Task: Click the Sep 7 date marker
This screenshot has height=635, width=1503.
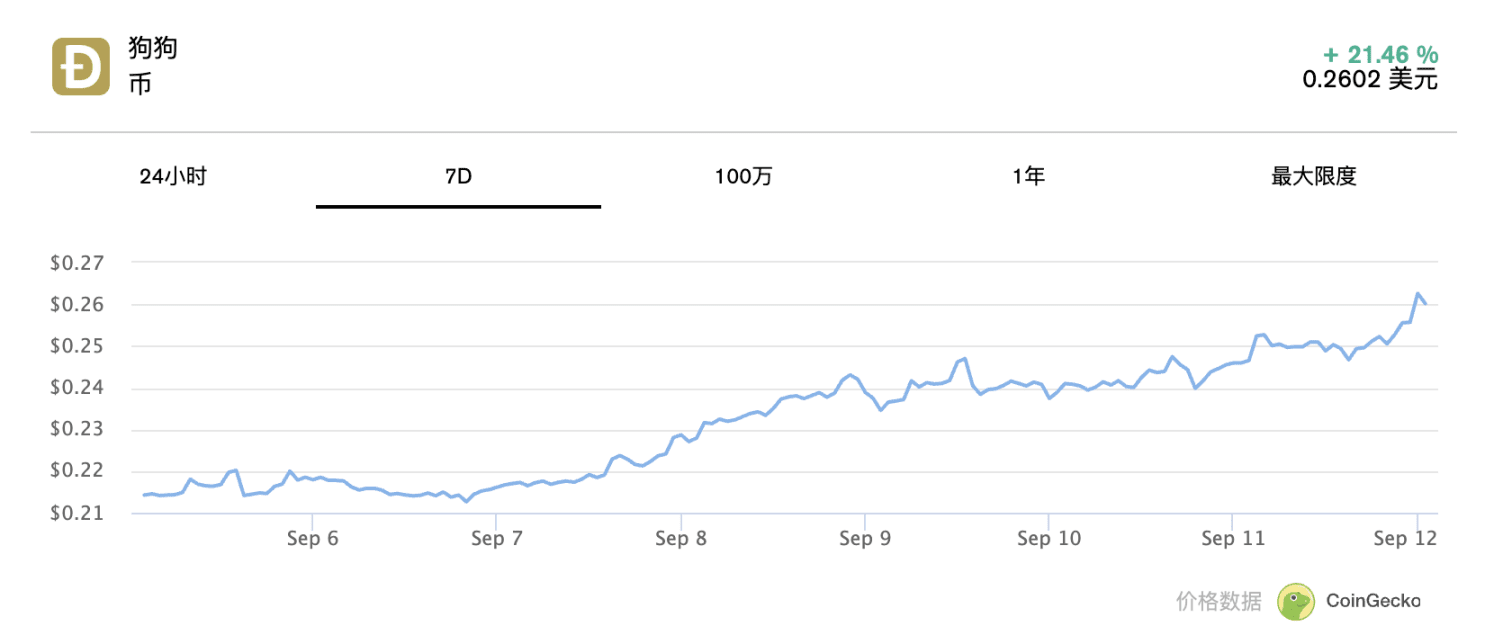Action: (496, 539)
